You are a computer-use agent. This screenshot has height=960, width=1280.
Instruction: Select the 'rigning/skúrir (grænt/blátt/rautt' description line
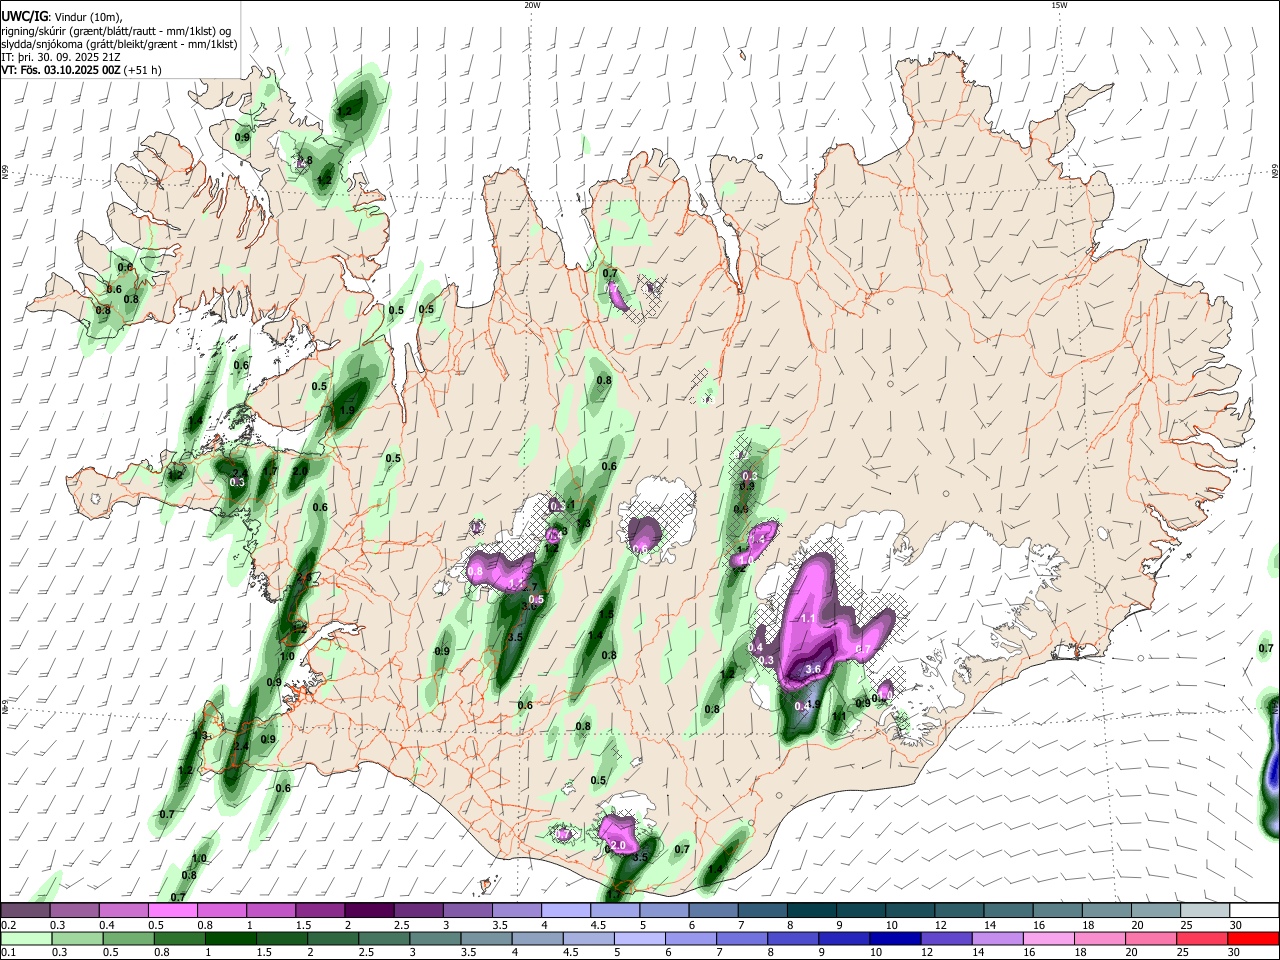coord(115,31)
